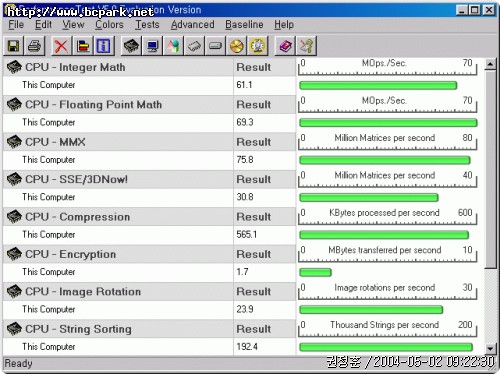This screenshot has width=500, height=374.
Task: Click the Print toolbar icon
Action: pyautogui.click(x=34, y=46)
